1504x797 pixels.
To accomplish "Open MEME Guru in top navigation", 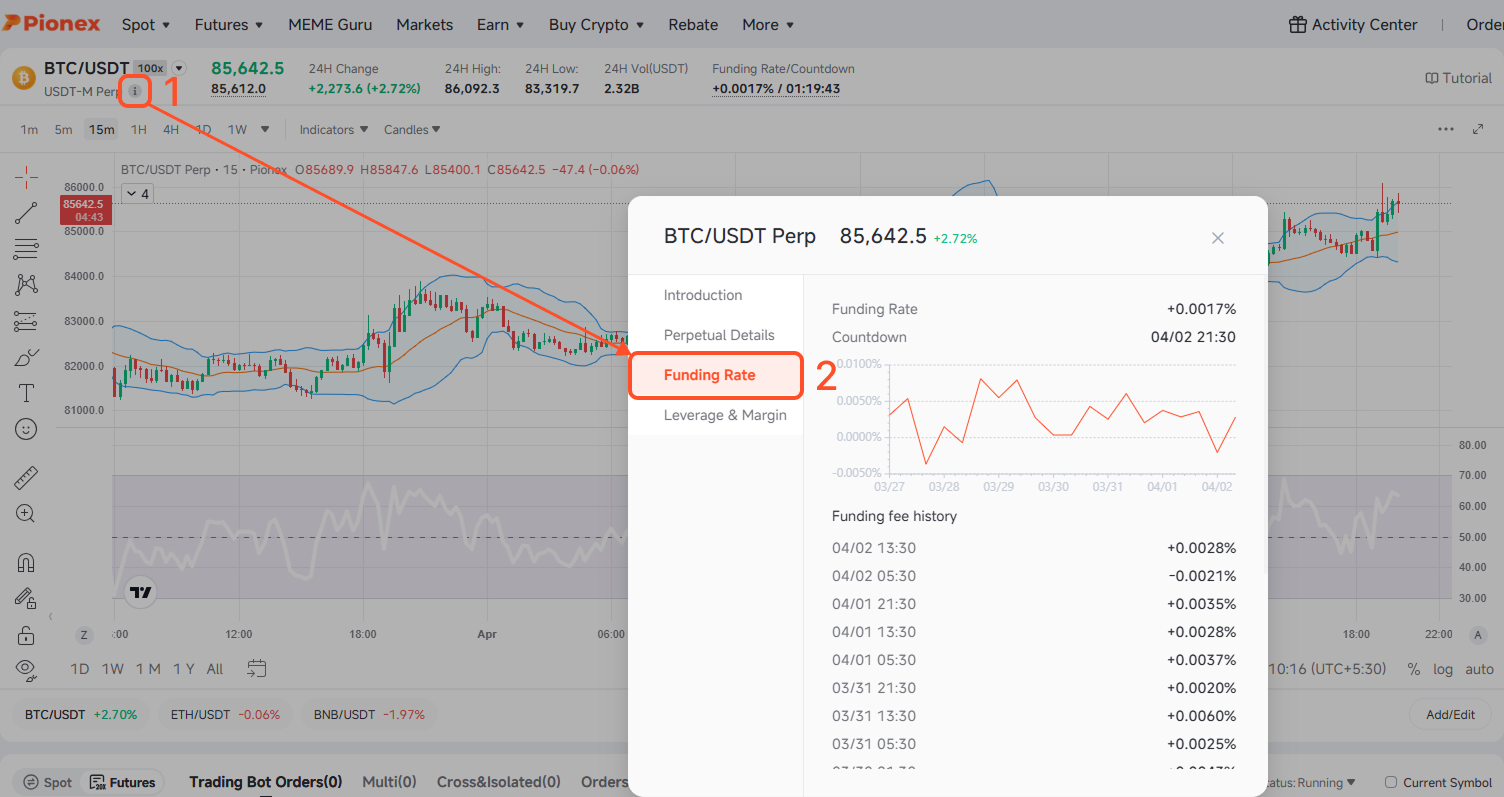I will point(330,24).
